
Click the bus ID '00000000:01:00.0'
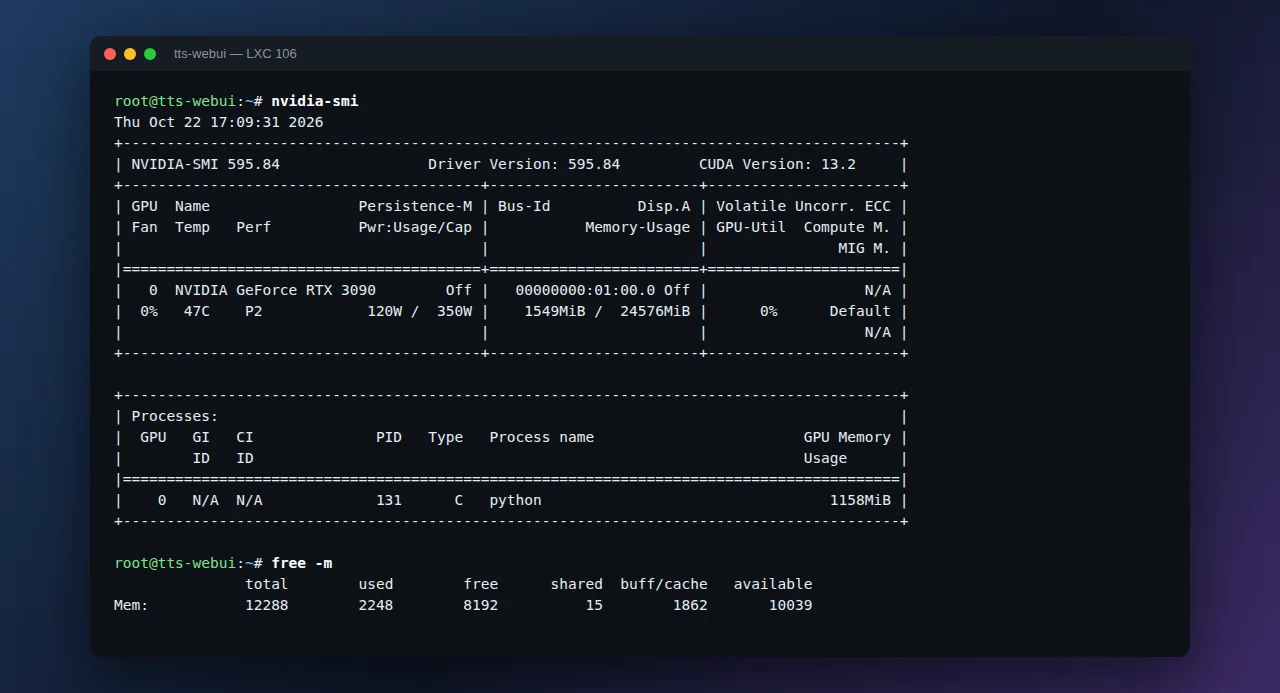point(586,290)
